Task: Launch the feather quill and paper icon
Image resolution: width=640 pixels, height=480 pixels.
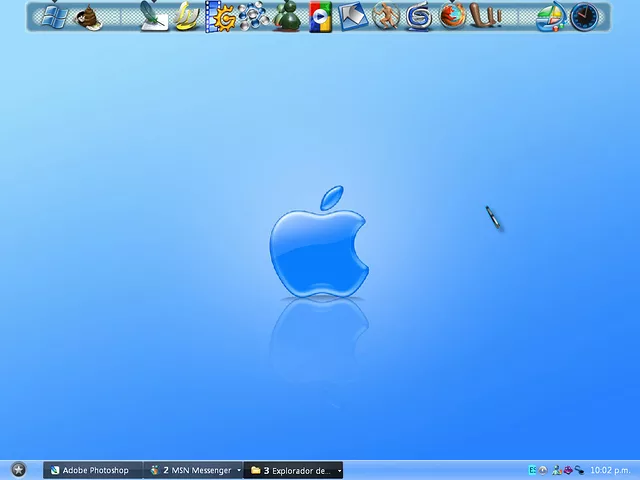Action: (153, 17)
